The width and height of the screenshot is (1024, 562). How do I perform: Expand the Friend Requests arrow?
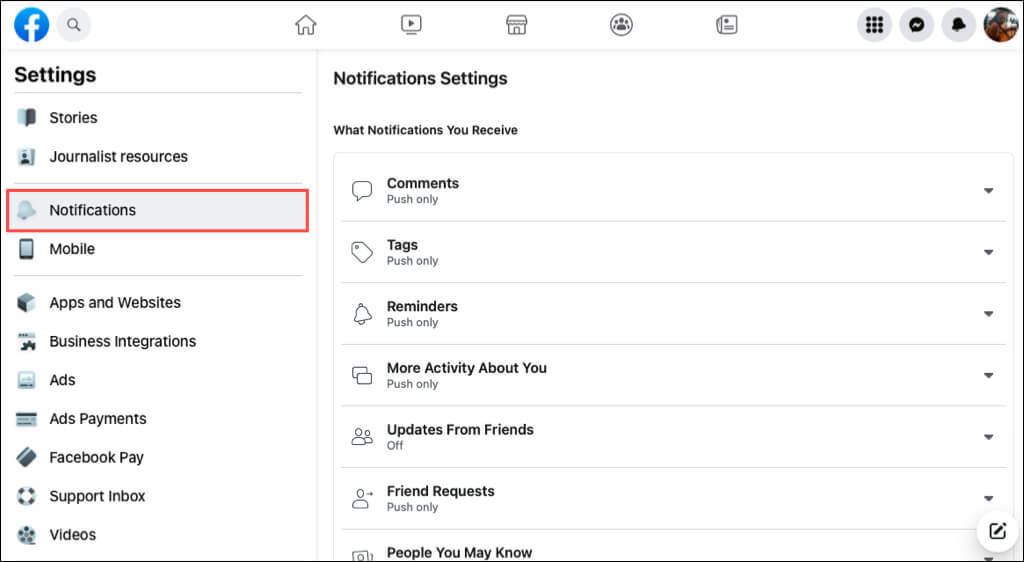point(989,498)
